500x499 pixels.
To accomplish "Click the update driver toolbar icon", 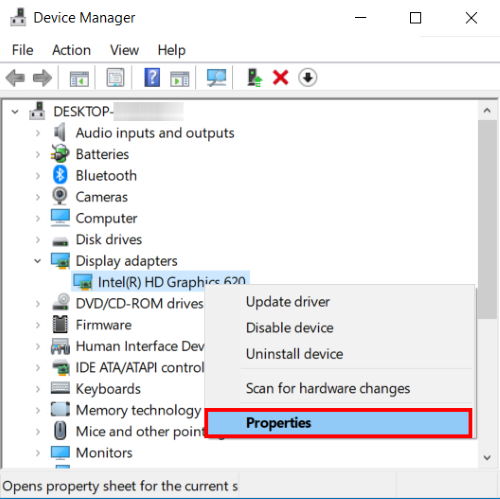I will point(254,78).
